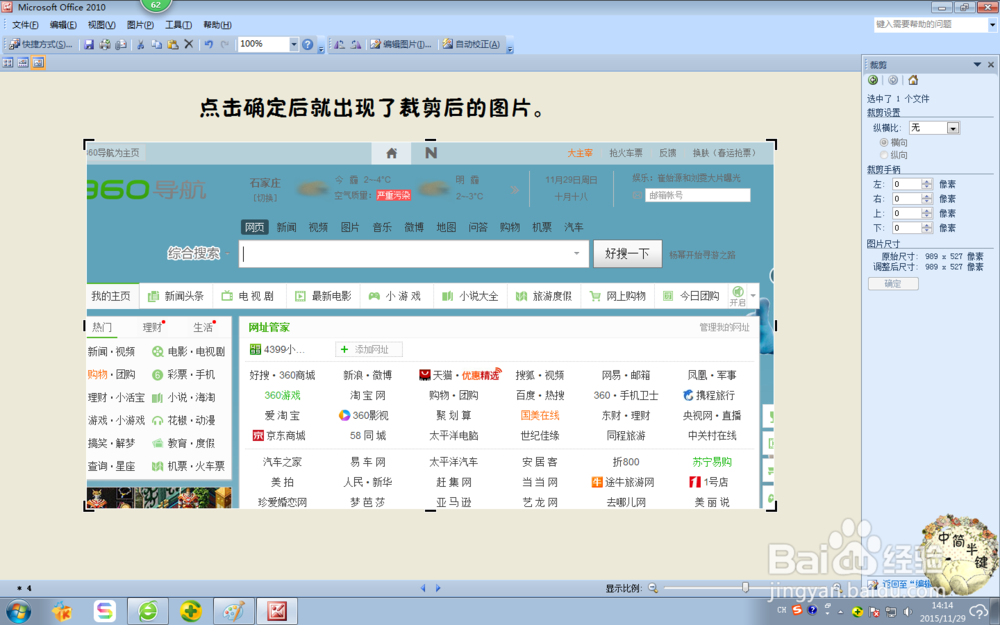This screenshot has width=1000, height=625.
Task: Delete the picture using the red X icon
Action: tap(187, 44)
